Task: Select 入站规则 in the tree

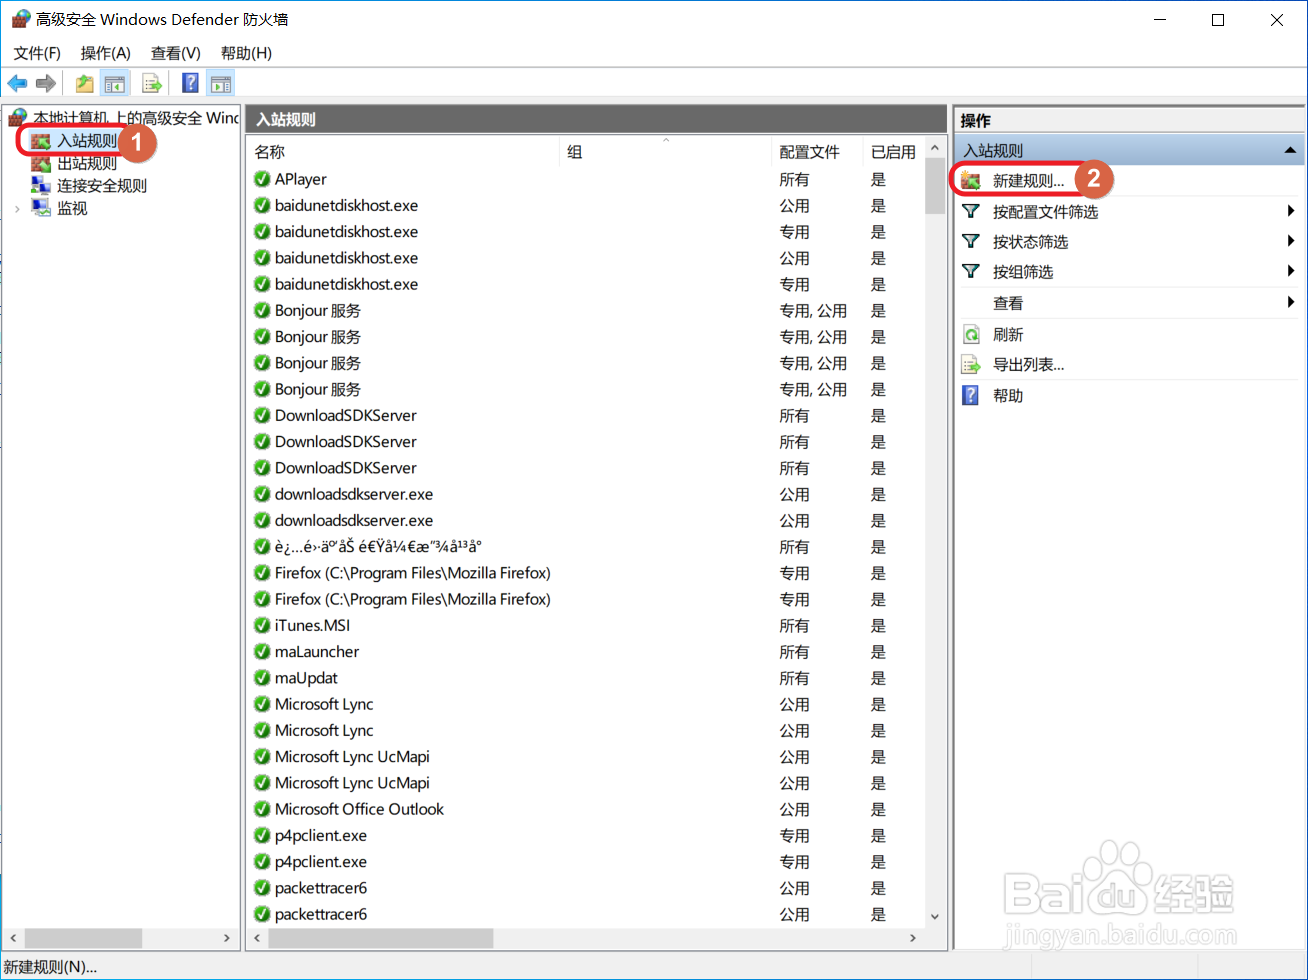Action: 86,141
